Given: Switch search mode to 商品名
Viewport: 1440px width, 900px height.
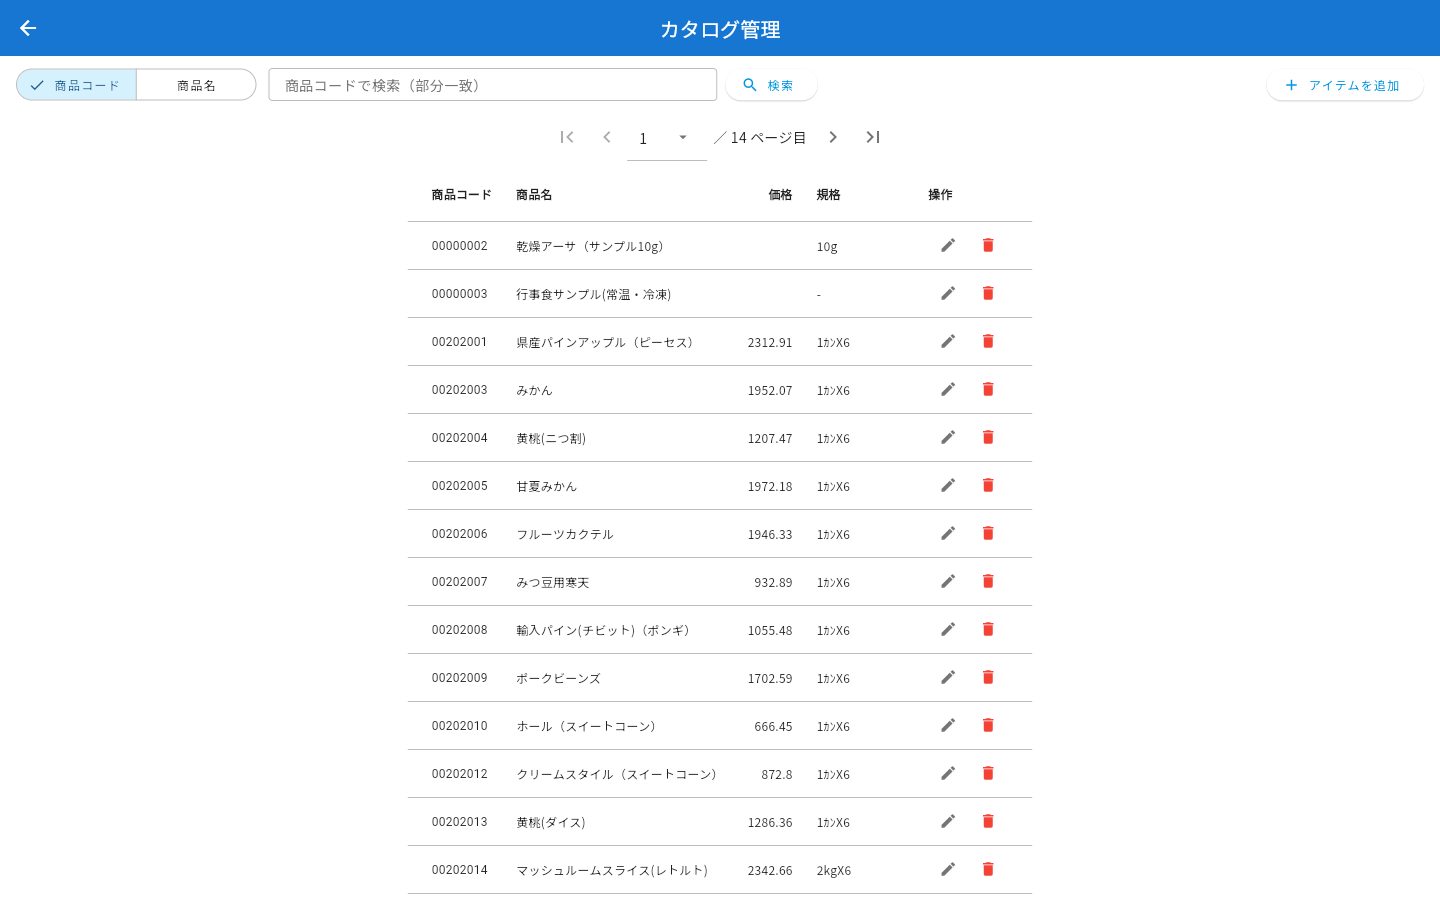Looking at the screenshot, I should 196,85.
